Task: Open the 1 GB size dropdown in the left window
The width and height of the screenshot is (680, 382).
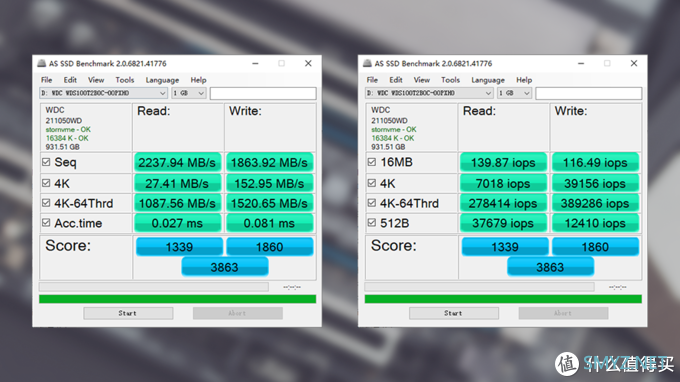Action: [x=189, y=93]
